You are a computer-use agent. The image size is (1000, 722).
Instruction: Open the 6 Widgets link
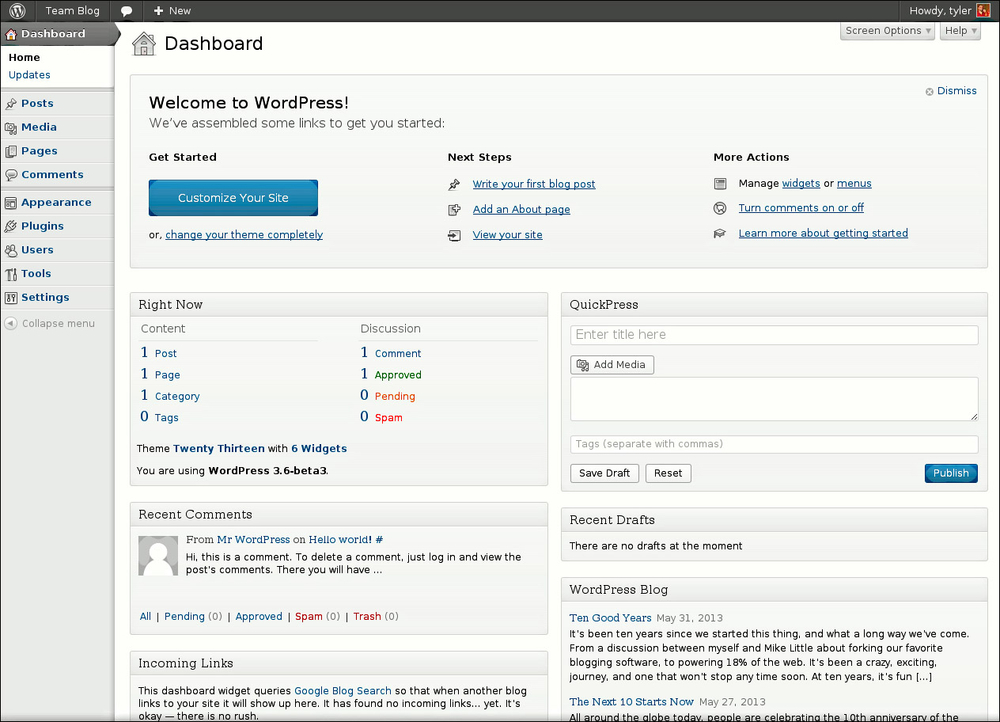pos(319,448)
